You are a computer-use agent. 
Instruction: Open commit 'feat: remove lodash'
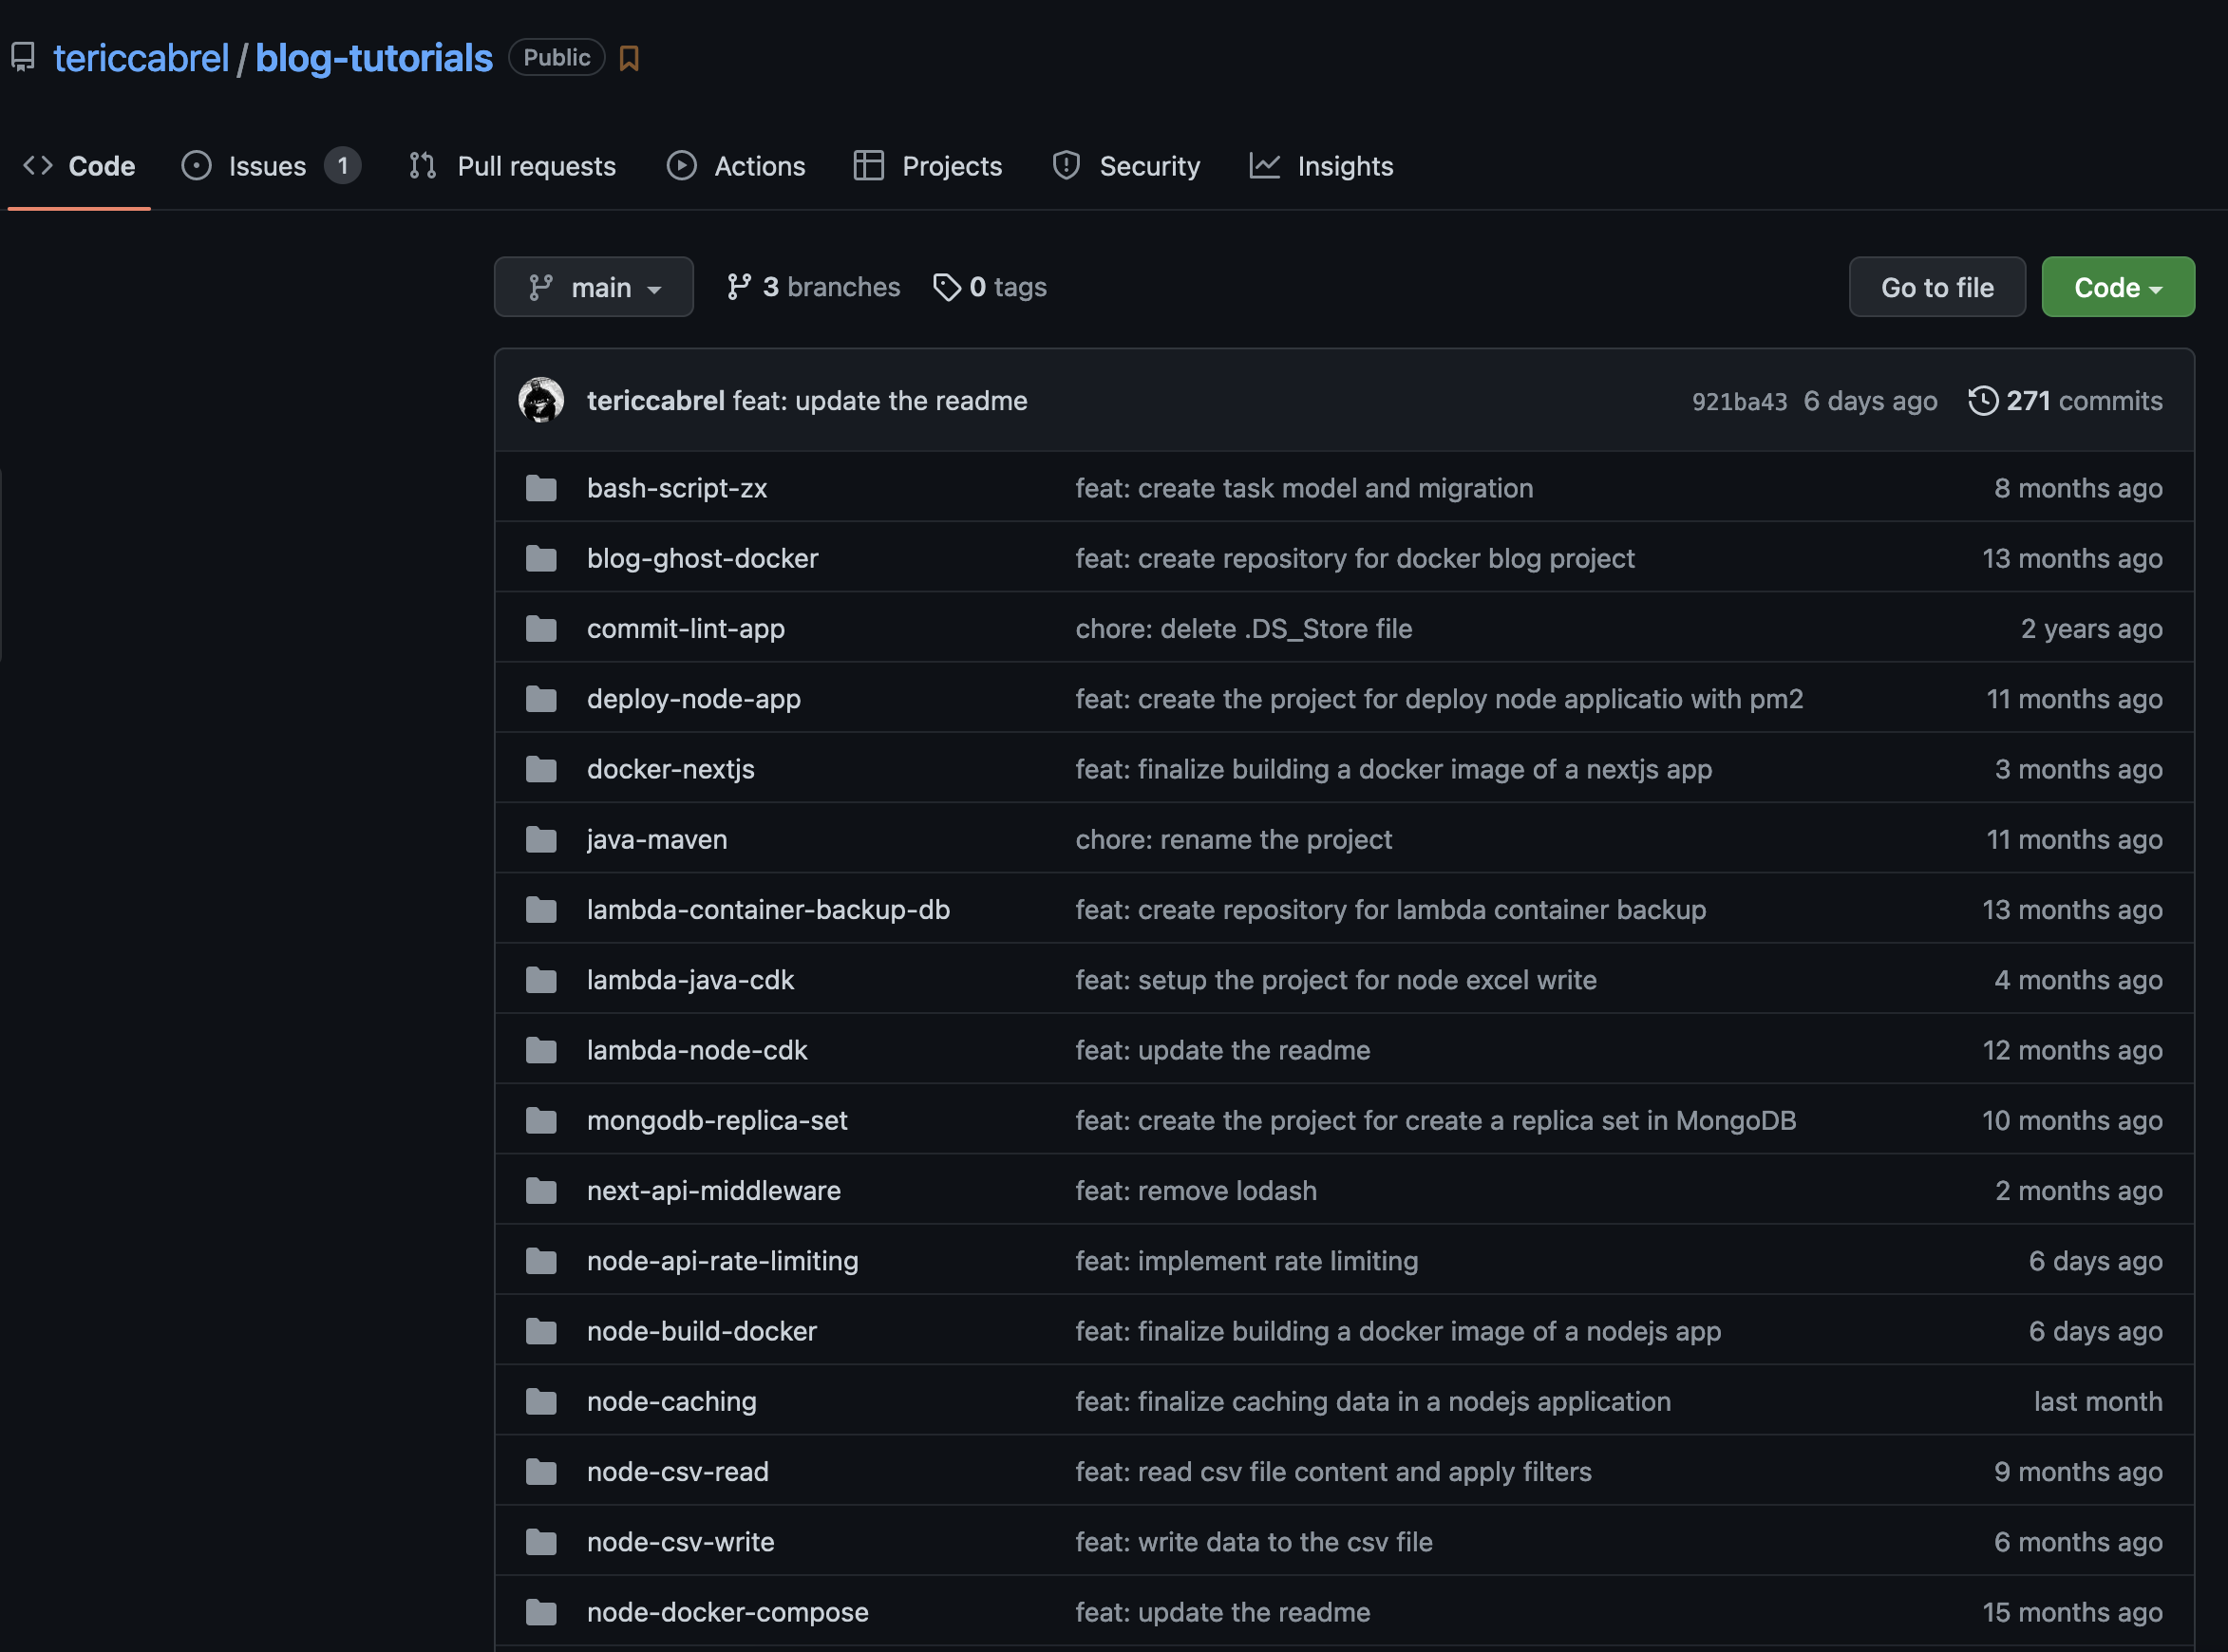point(1196,1191)
